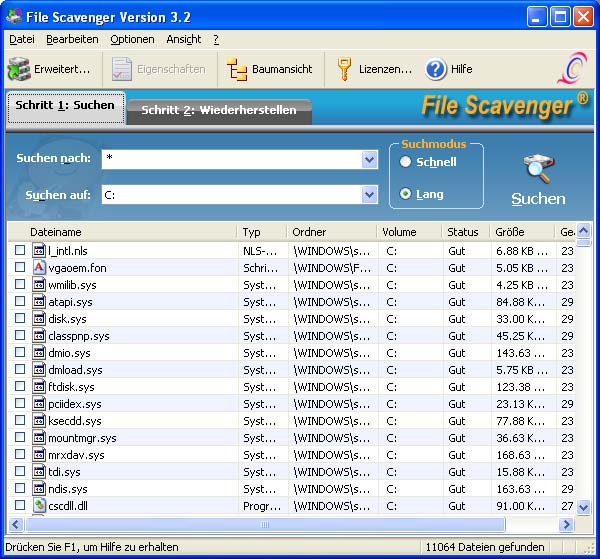Click the file icon of mrxdav.sys
The image size is (600, 559).
39,455
